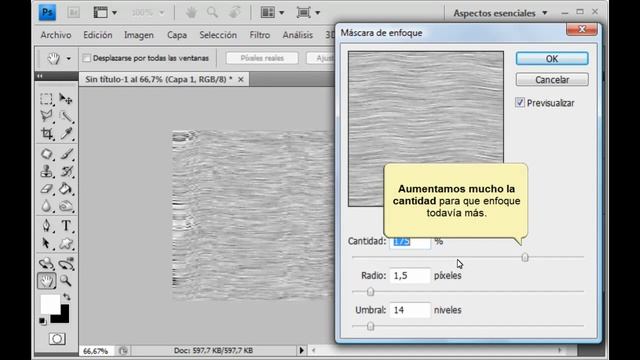The image size is (640, 360).
Task: Click the Photoshop Ps logo icon
Action: (47, 13)
